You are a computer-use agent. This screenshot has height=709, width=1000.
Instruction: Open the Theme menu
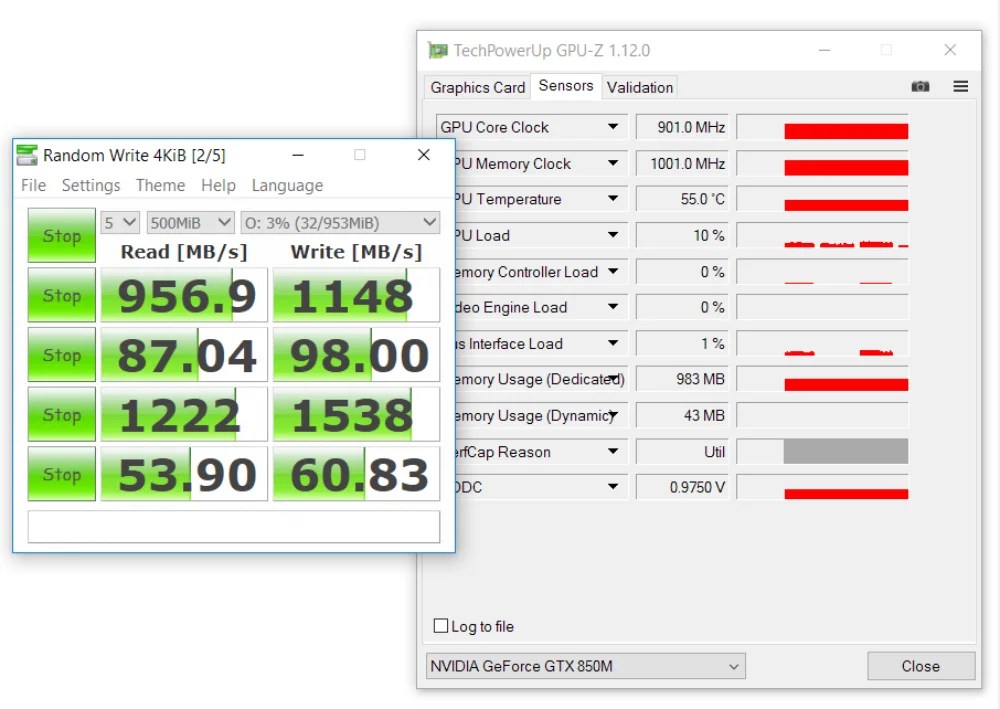160,186
